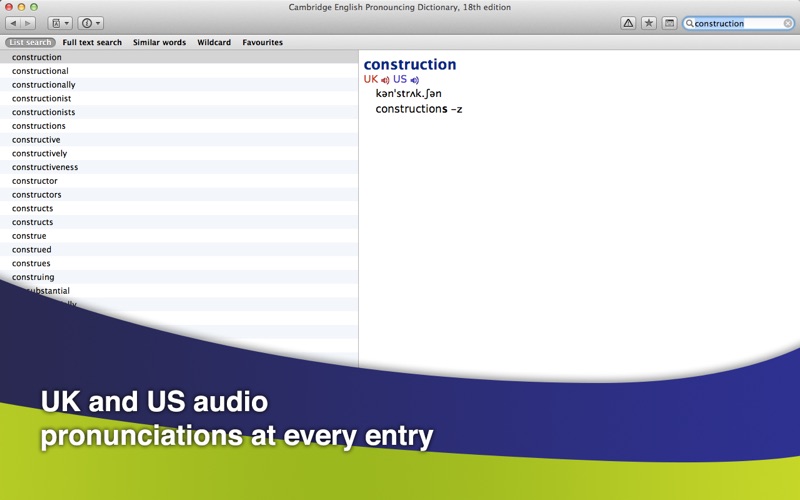Viewport: 800px width, 500px height.
Task: Click the magnifying glass in the search field
Action: (x=690, y=23)
